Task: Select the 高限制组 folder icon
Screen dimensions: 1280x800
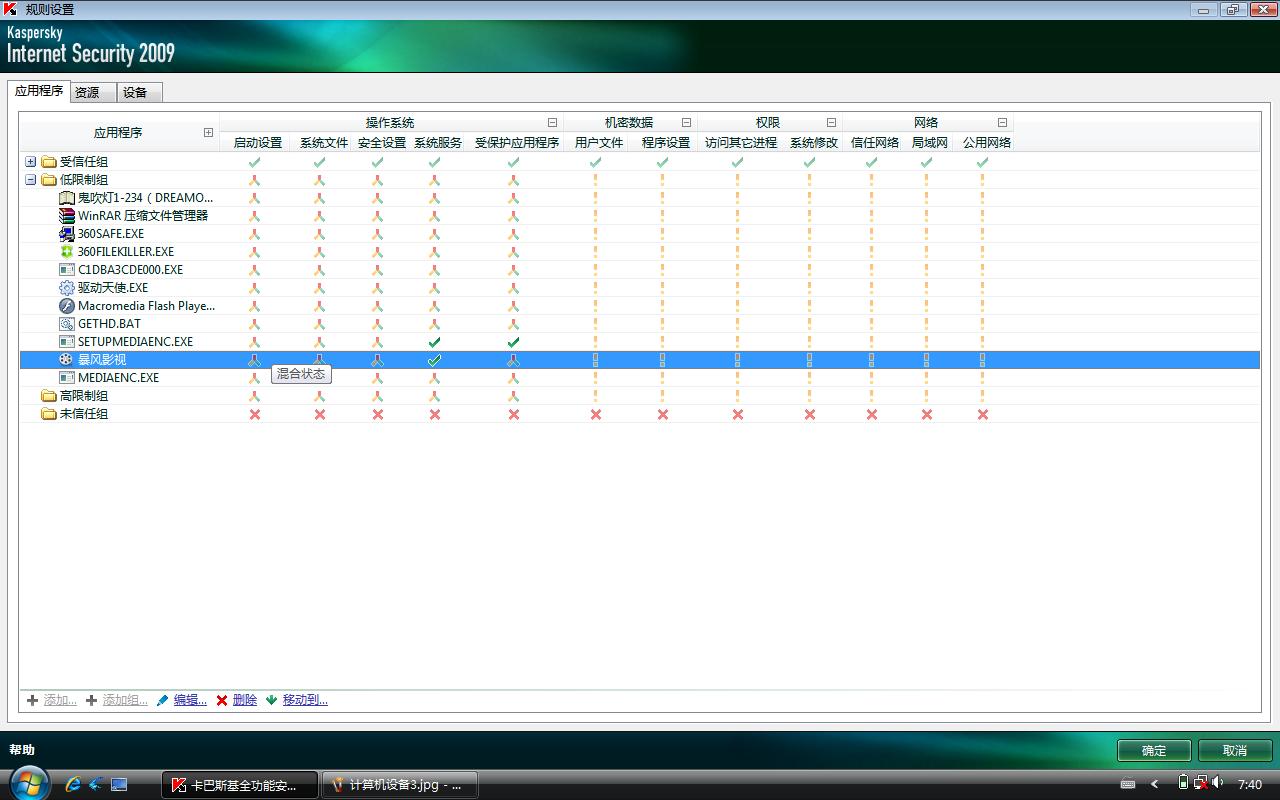Action: (48, 396)
